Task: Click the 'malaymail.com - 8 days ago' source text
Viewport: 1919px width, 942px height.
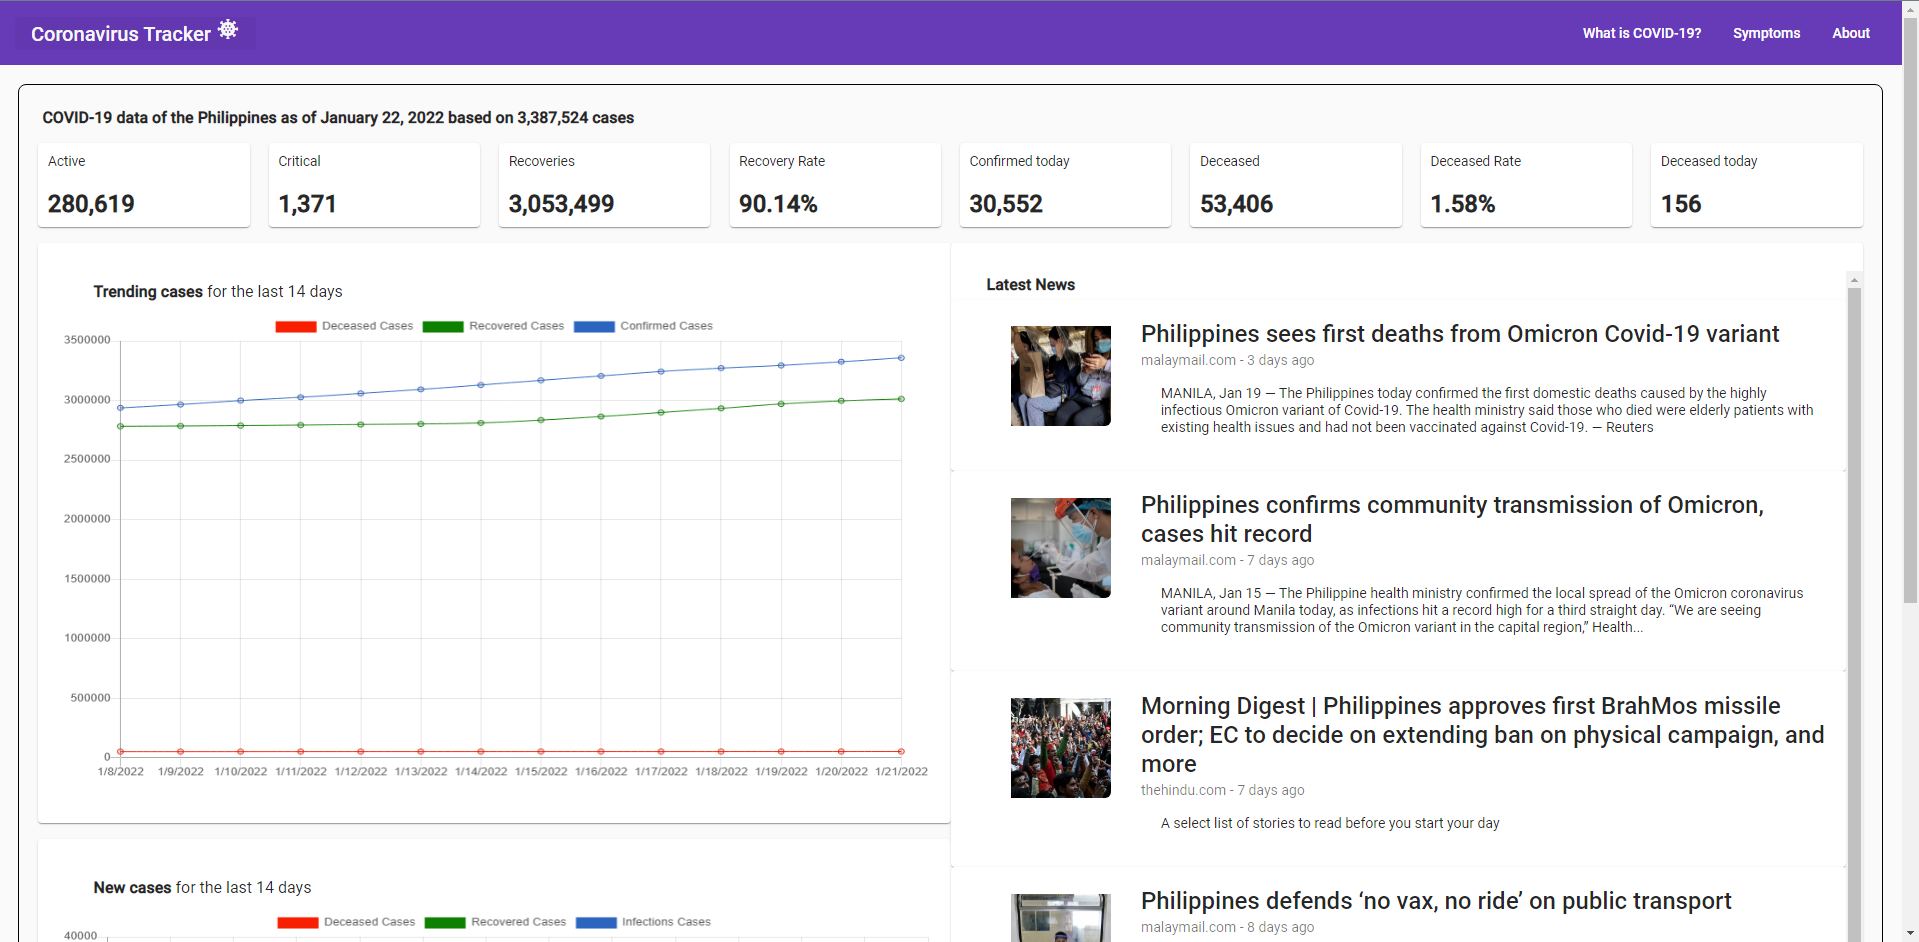Action: pos(1227,927)
